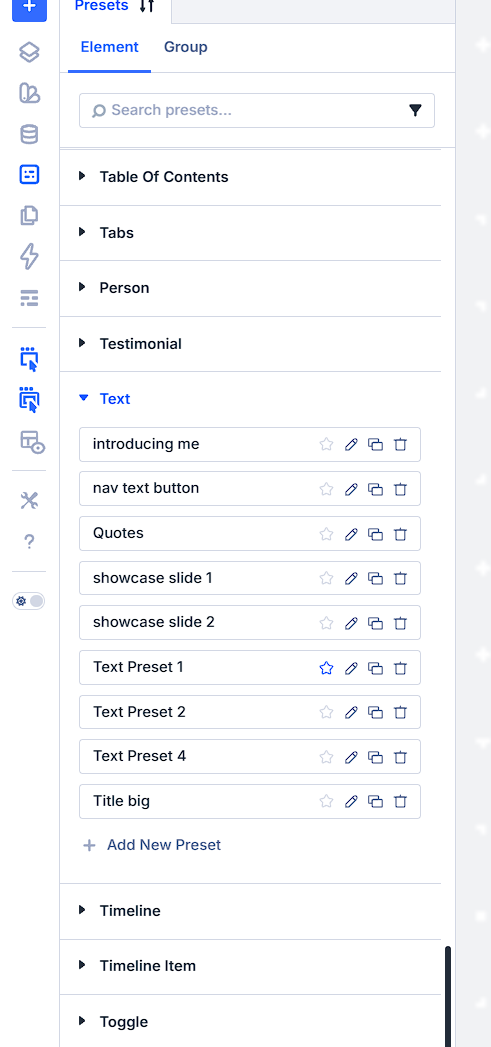Open the Layers panel icon in sidebar
Image resolution: width=491 pixels, height=1047 pixels.
(x=29, y=52)
